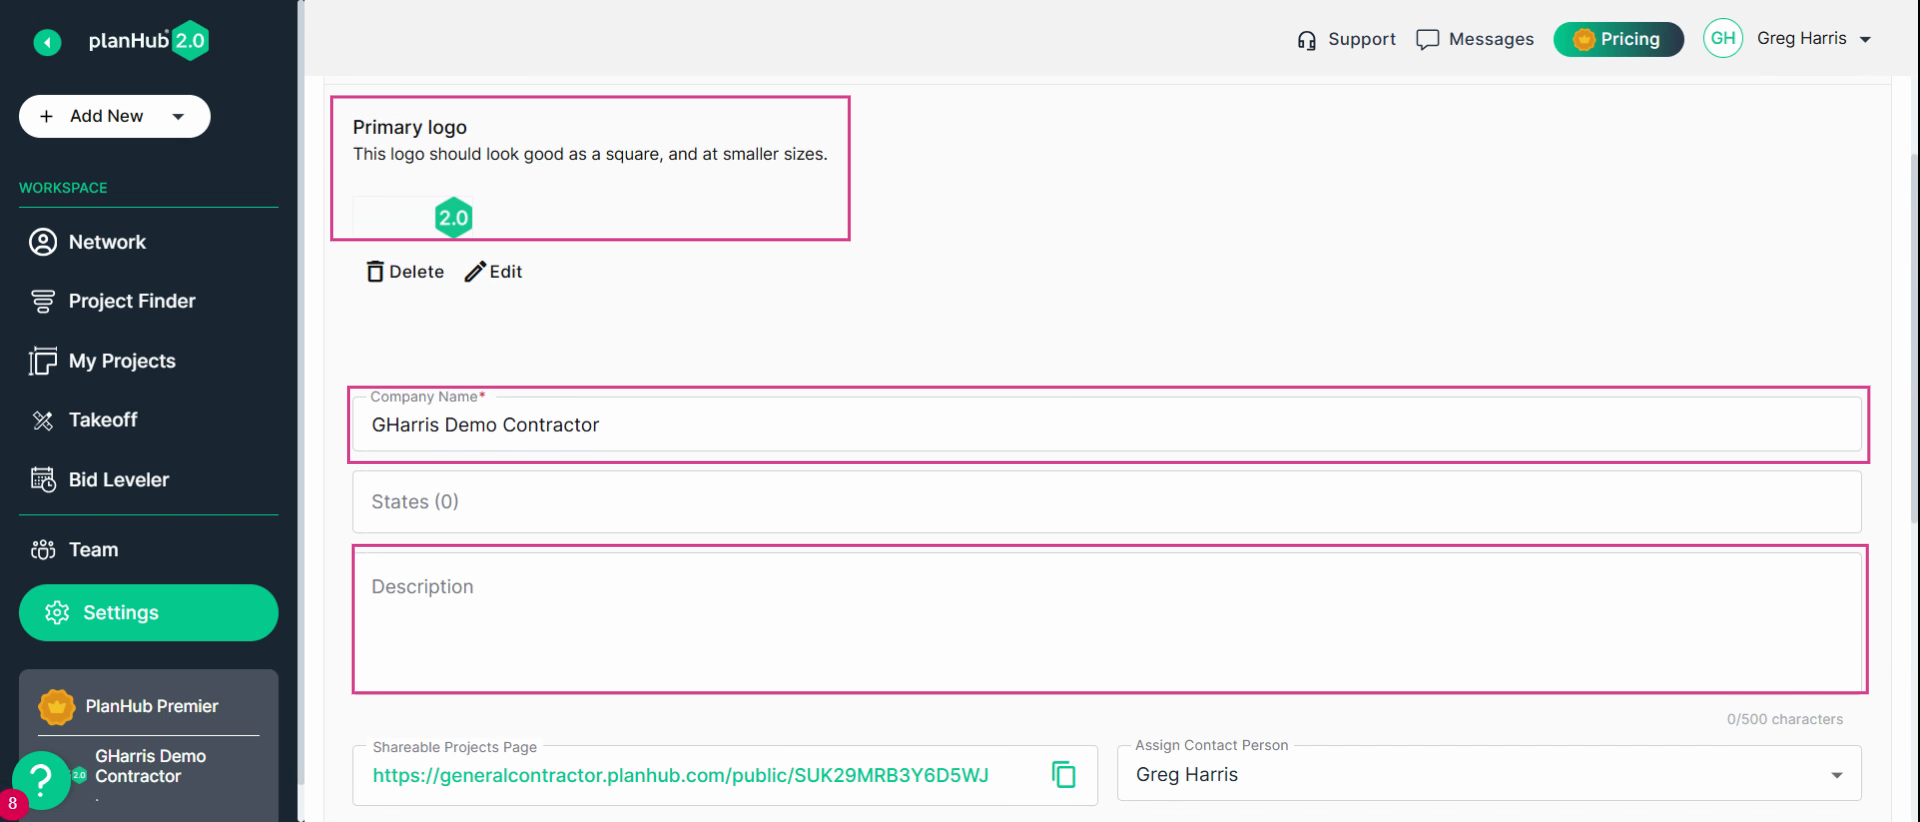1920x822 pixels.
Task: Click the headset Support icon
Action: click(1306, 40)
